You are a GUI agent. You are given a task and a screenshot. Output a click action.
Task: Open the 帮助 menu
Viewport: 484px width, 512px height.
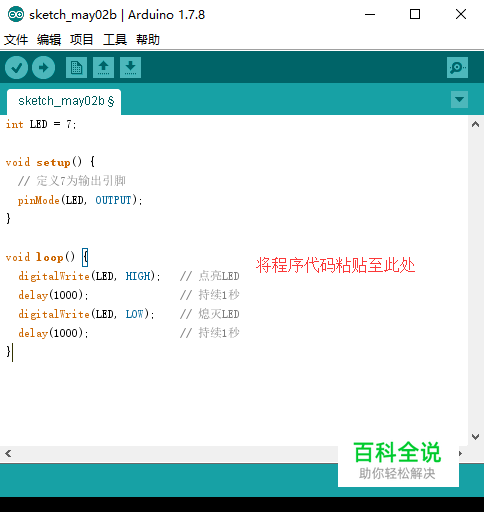pos(148,40)
